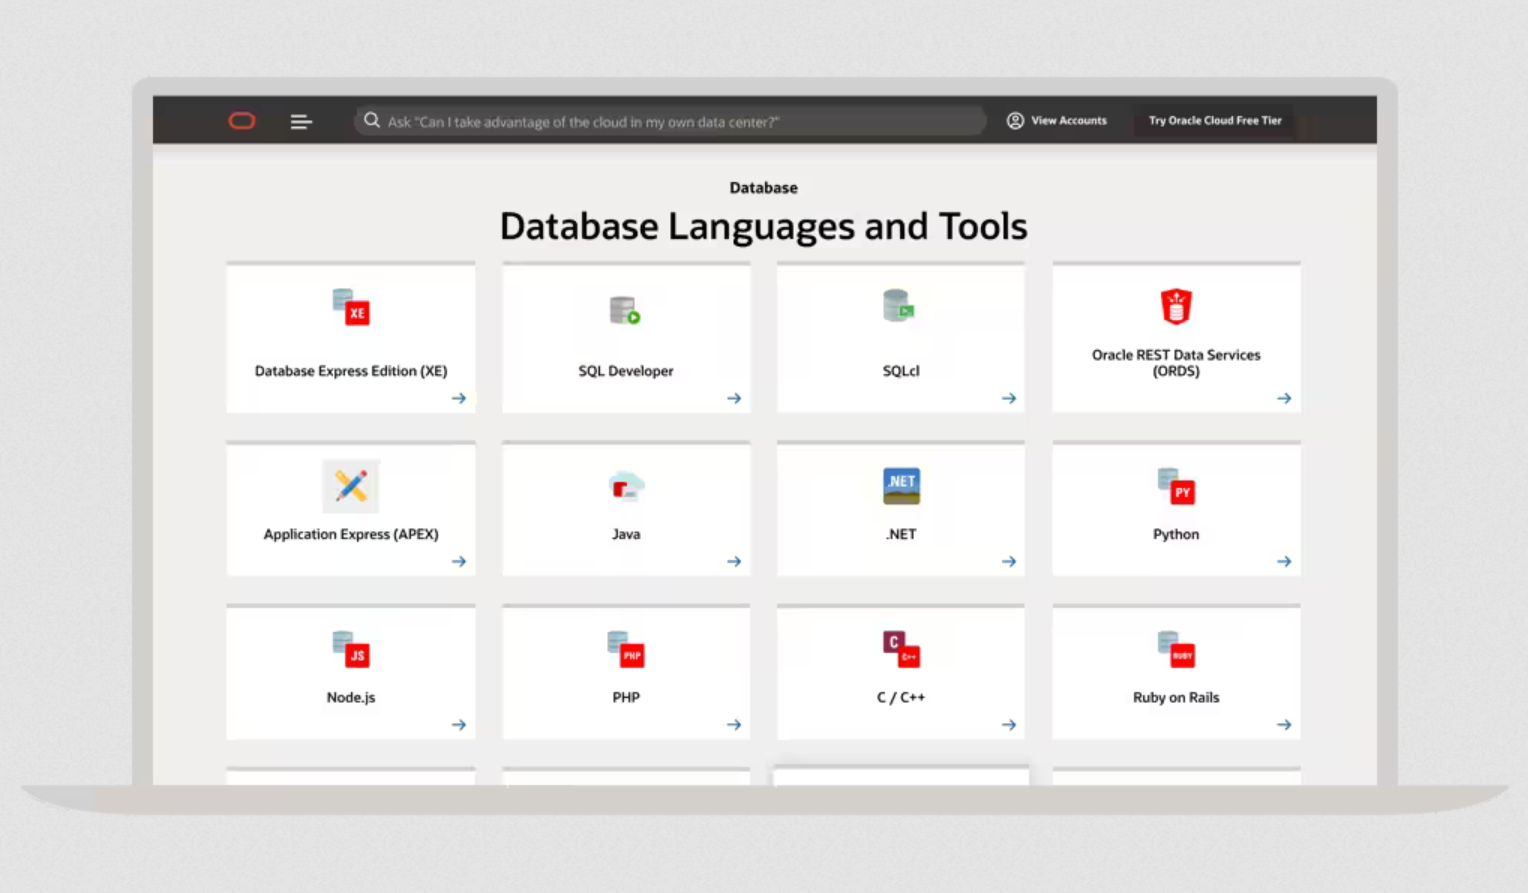Open SQL Developer card label
The width and height of the screenshot is (1528, 893).
(x=626, y=371)
